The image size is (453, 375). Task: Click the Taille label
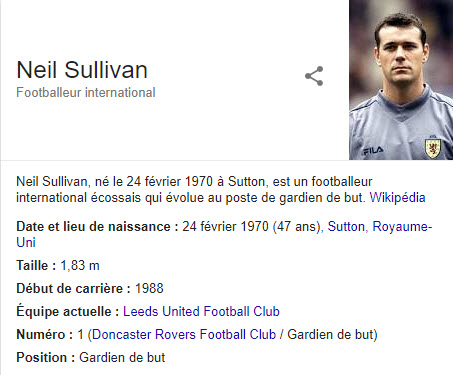36,266
